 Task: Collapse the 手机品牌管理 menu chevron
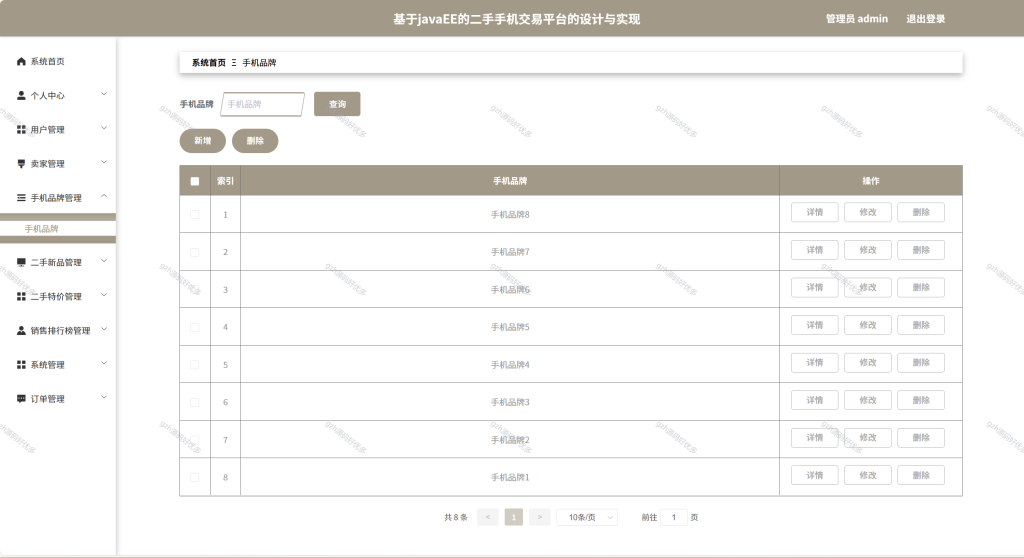[104, 196]
